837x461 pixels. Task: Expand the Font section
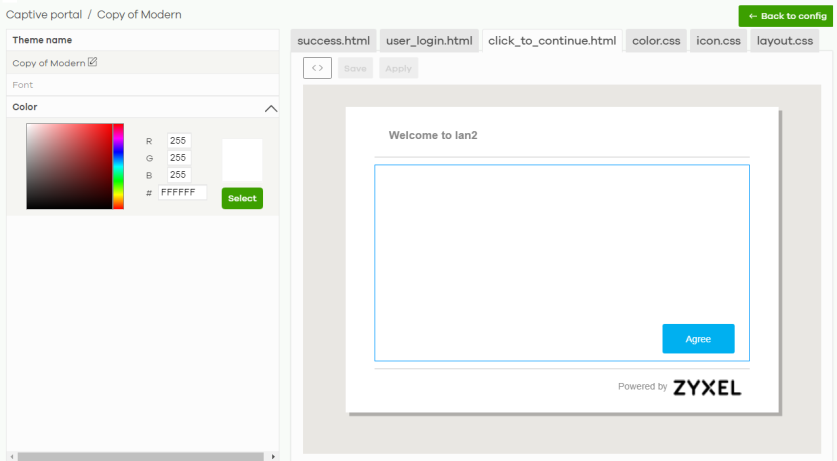coord(23,85)
